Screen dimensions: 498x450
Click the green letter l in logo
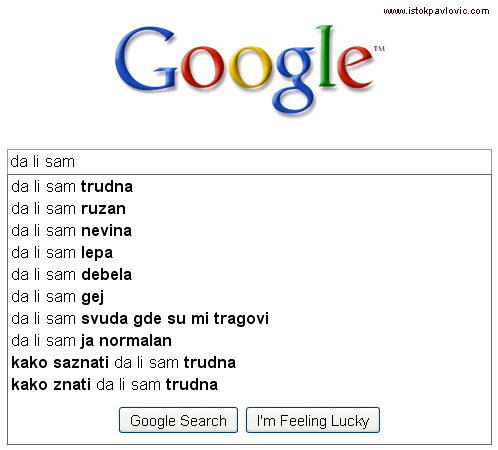tap(326, 55)
